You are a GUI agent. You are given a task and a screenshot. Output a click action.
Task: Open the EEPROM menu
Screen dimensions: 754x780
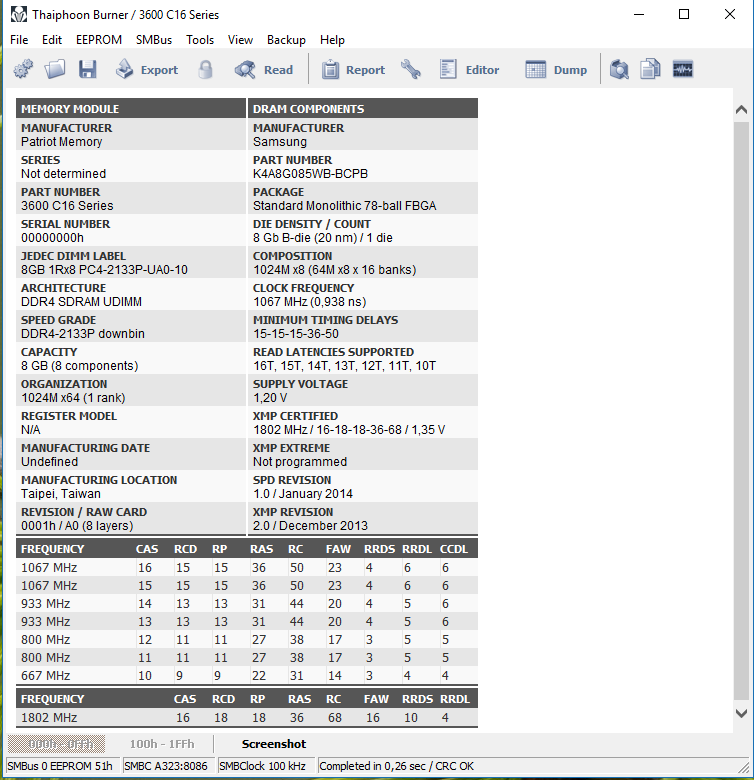[x=99, y=40]
